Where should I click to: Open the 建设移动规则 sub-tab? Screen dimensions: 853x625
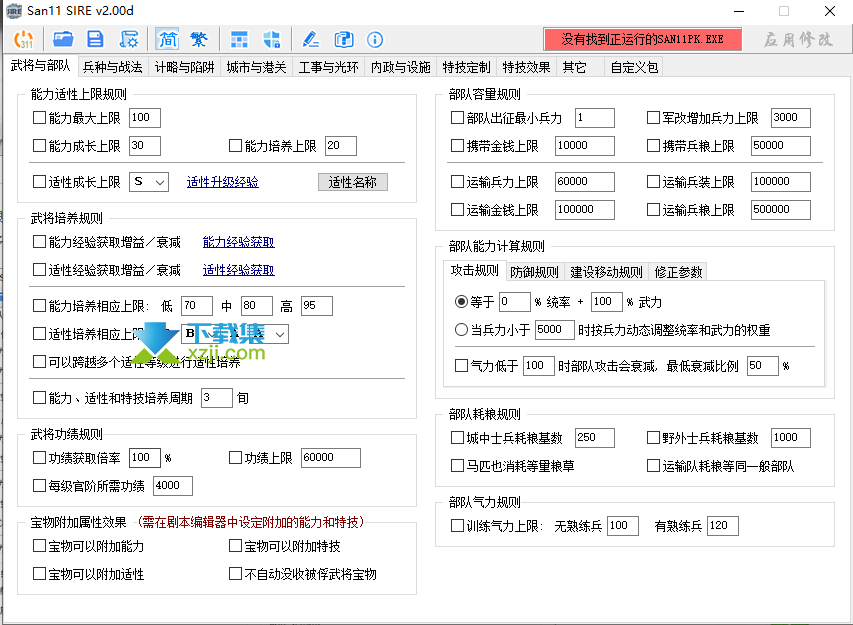click(x=606, y=272)
